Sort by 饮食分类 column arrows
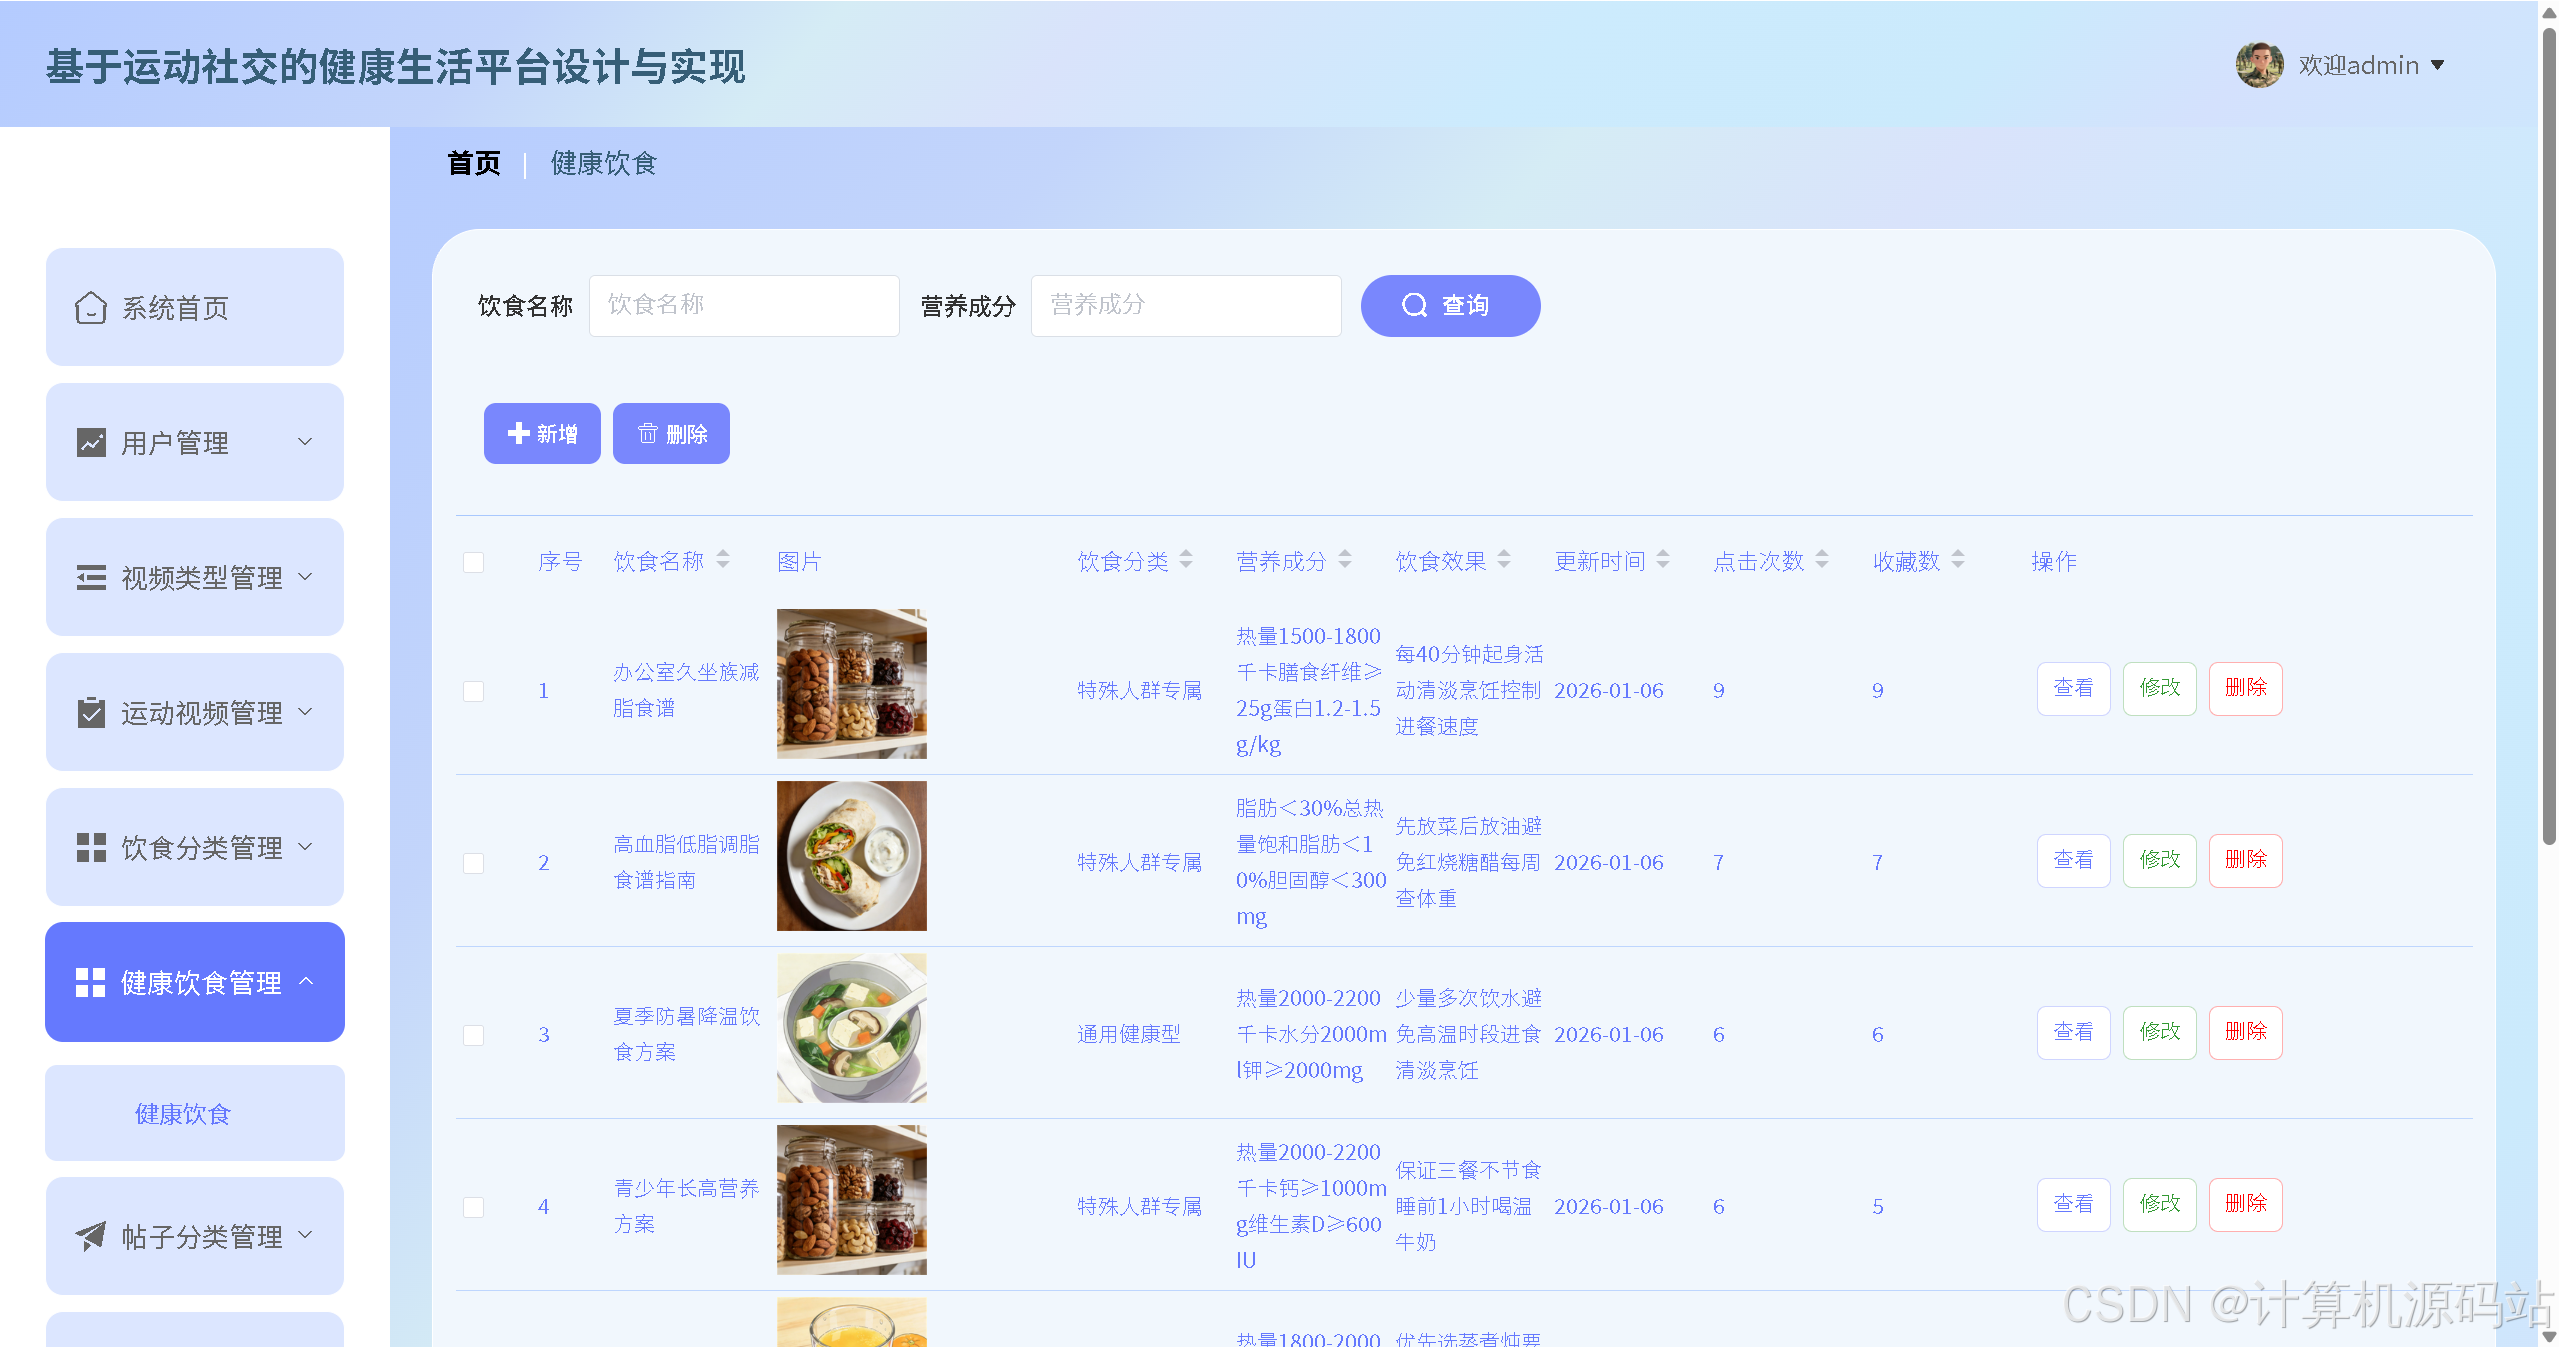Screen dimensions: 2559x1347 click(x=1186, y=560)
